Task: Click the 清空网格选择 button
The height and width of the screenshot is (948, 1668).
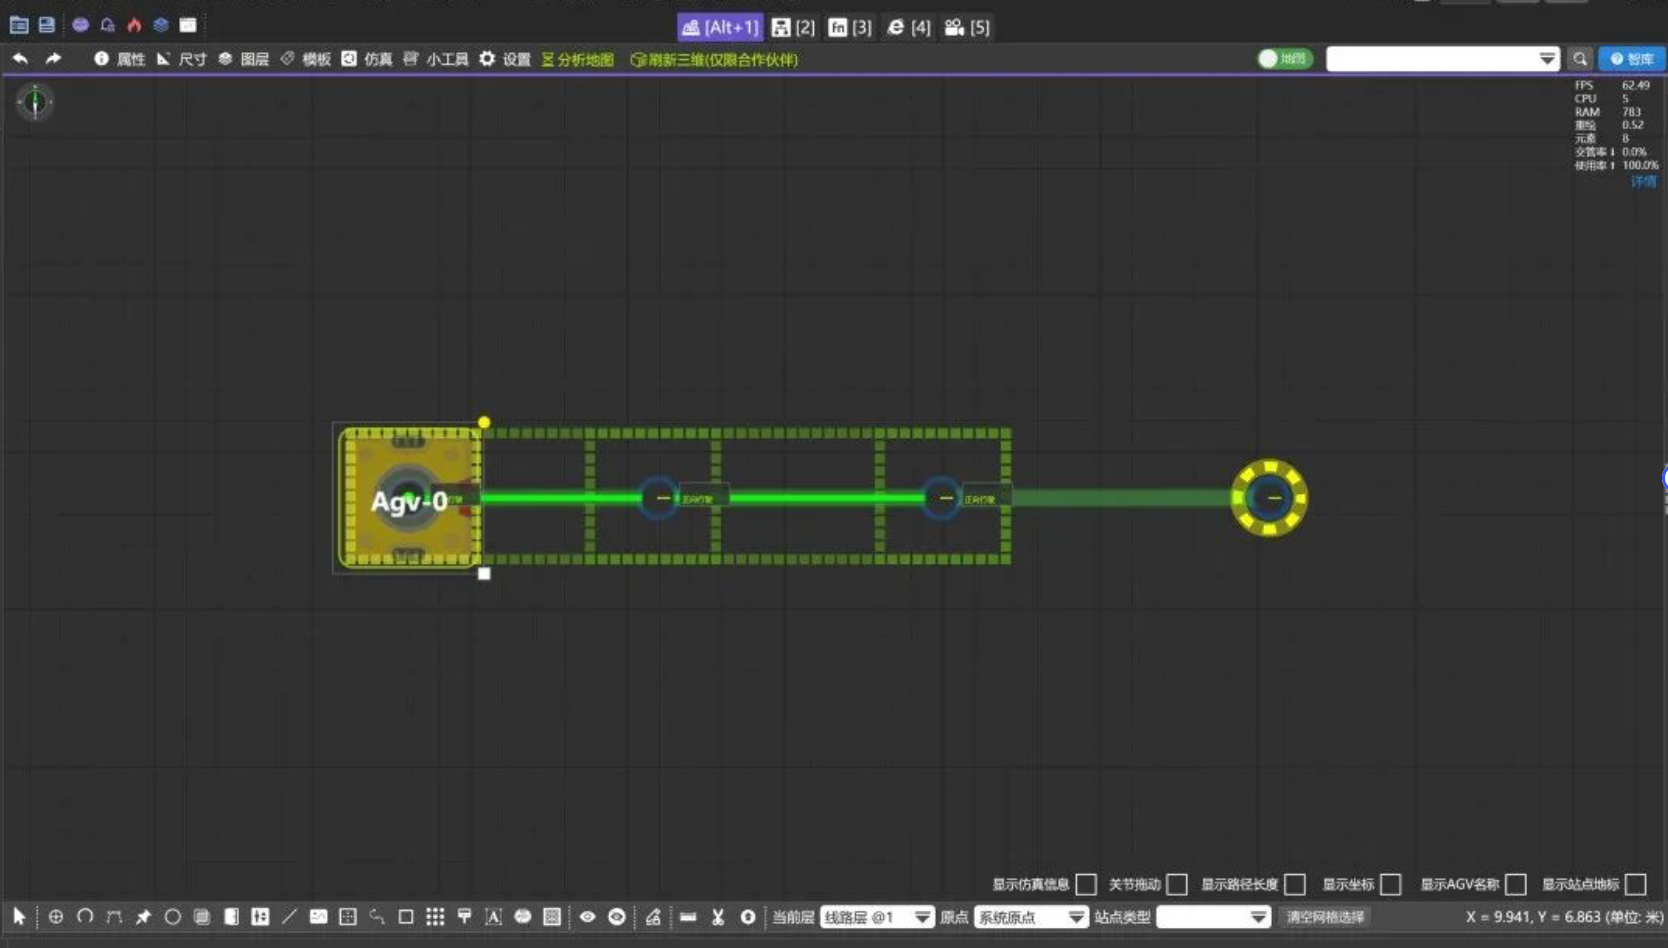Action: click(x=1325, y=916)
